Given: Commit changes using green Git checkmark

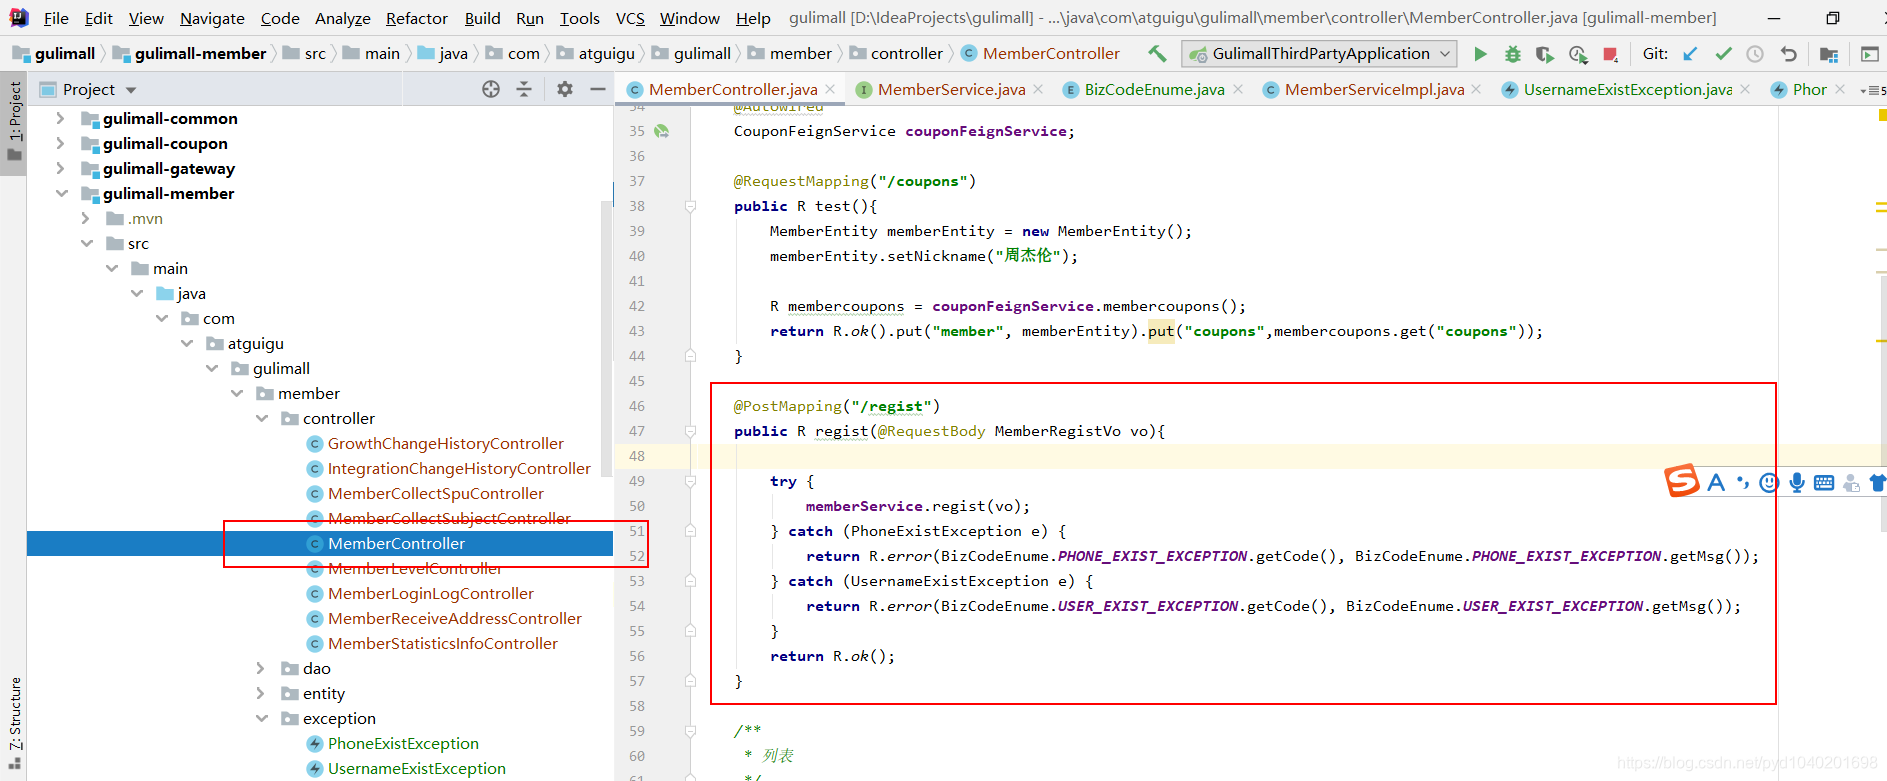Looking at the screenshot, I should tap(1723, 54).
